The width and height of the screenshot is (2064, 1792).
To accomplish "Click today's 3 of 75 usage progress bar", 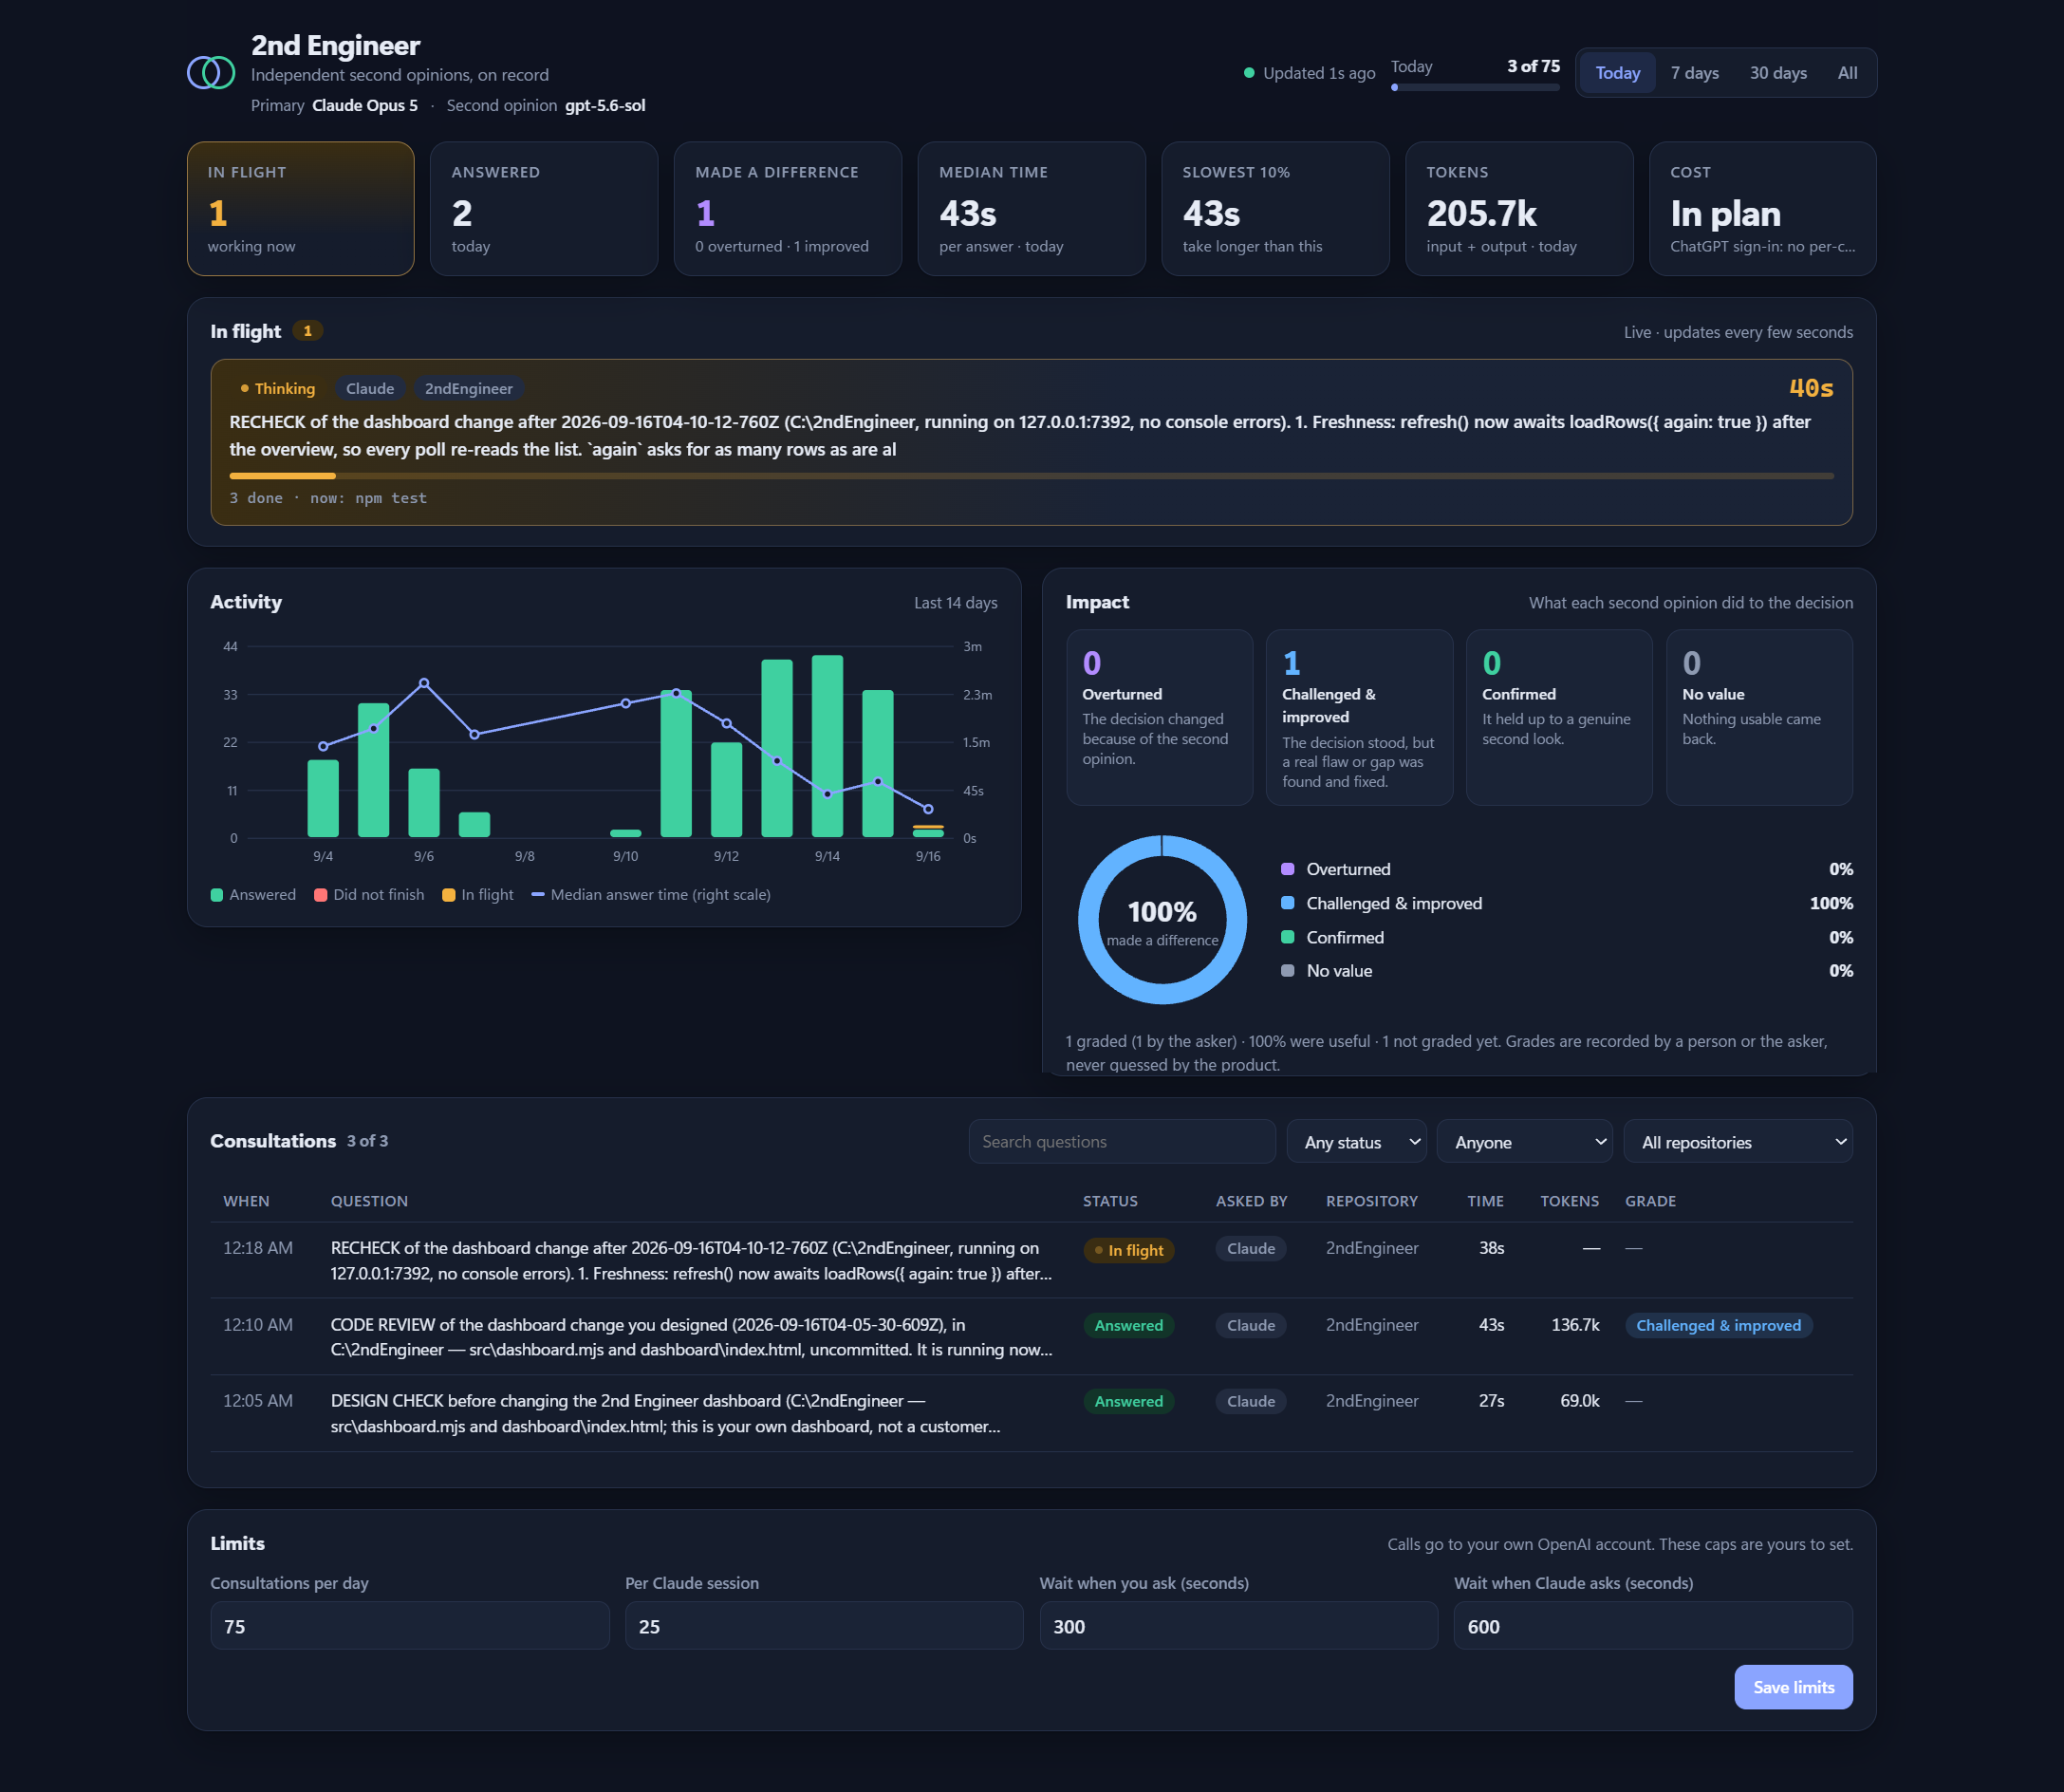I will pos(1475,87).
